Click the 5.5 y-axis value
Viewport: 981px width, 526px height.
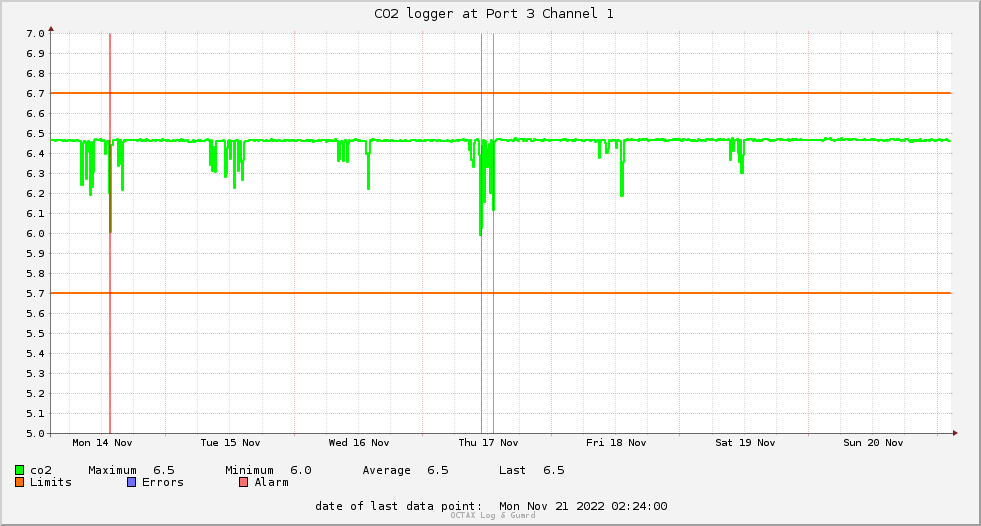pos(36,334)
